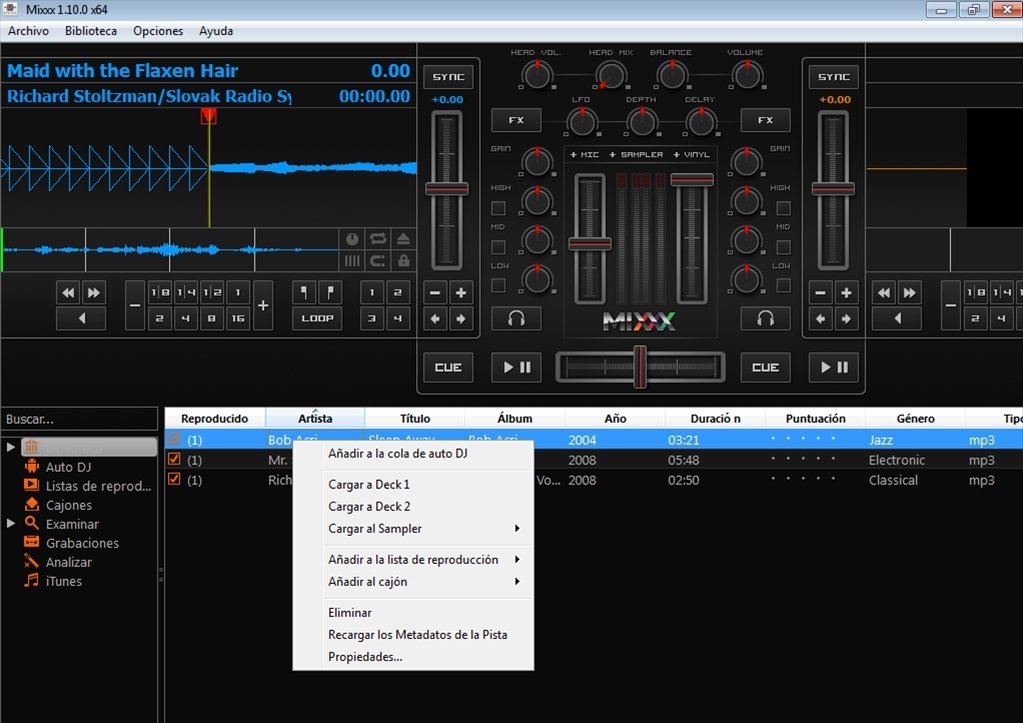
Task: Focus the Buscar... search field
Action: click(80, 419)
